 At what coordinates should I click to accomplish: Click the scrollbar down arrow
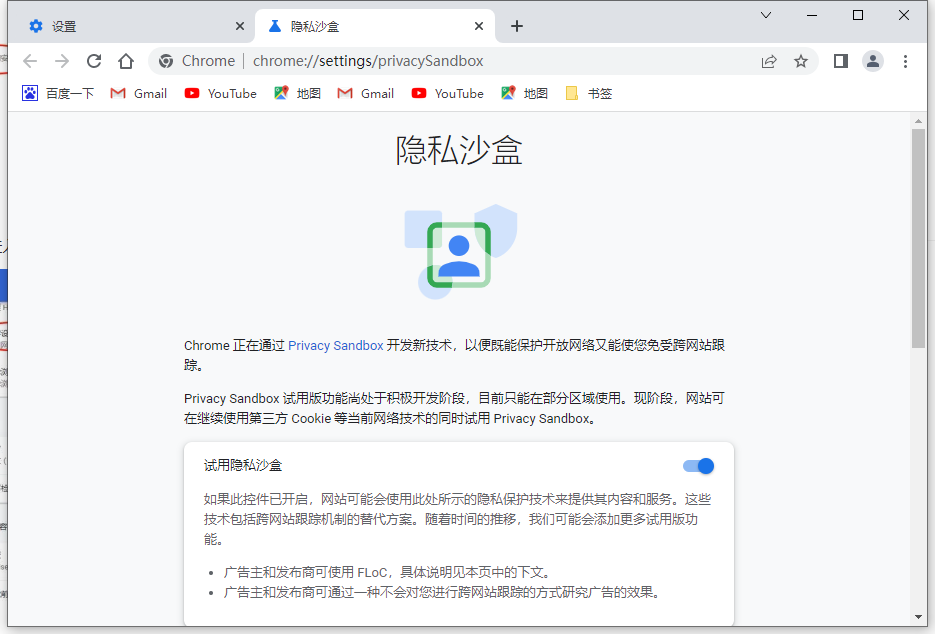(x=918, y=617)
